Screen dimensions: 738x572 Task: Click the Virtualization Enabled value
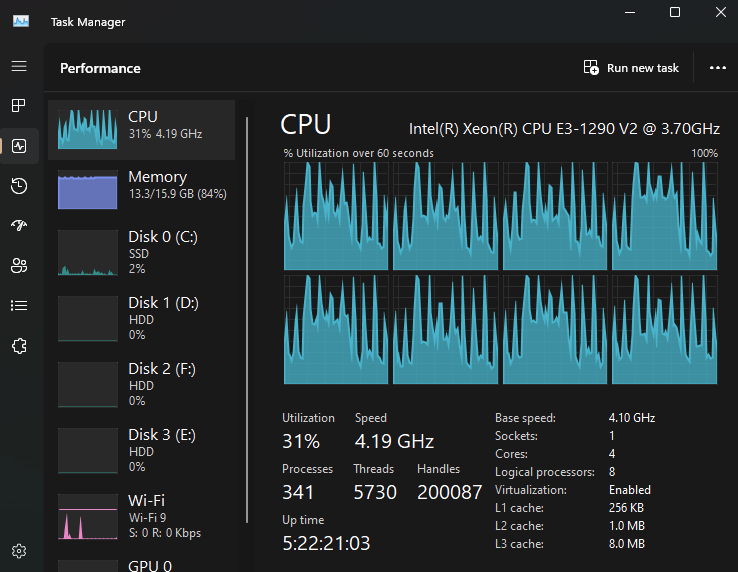(630, 490)
